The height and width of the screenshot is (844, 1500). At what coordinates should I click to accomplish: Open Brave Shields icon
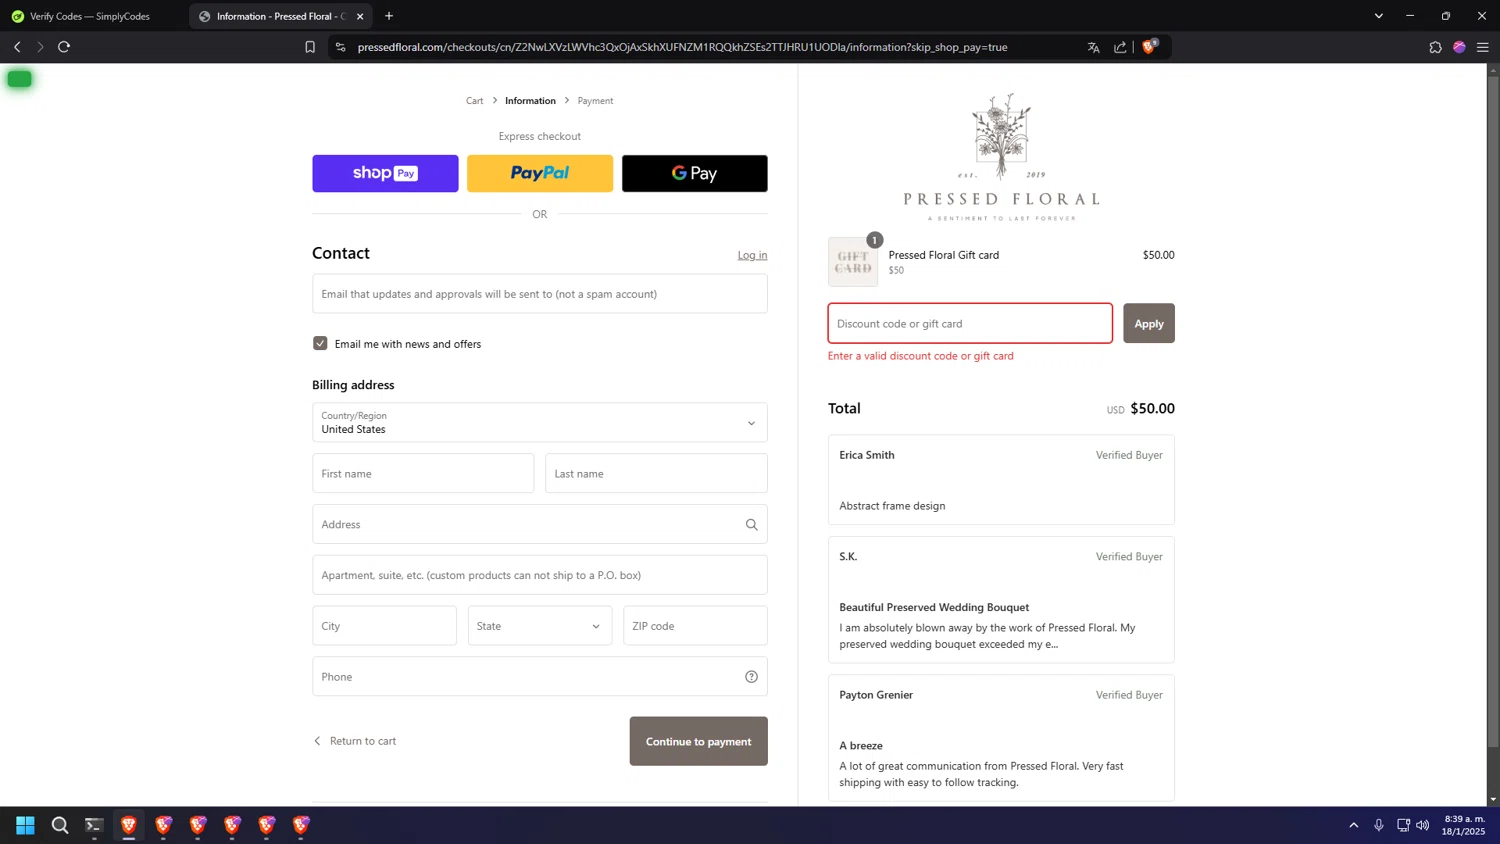point(1150,46)
